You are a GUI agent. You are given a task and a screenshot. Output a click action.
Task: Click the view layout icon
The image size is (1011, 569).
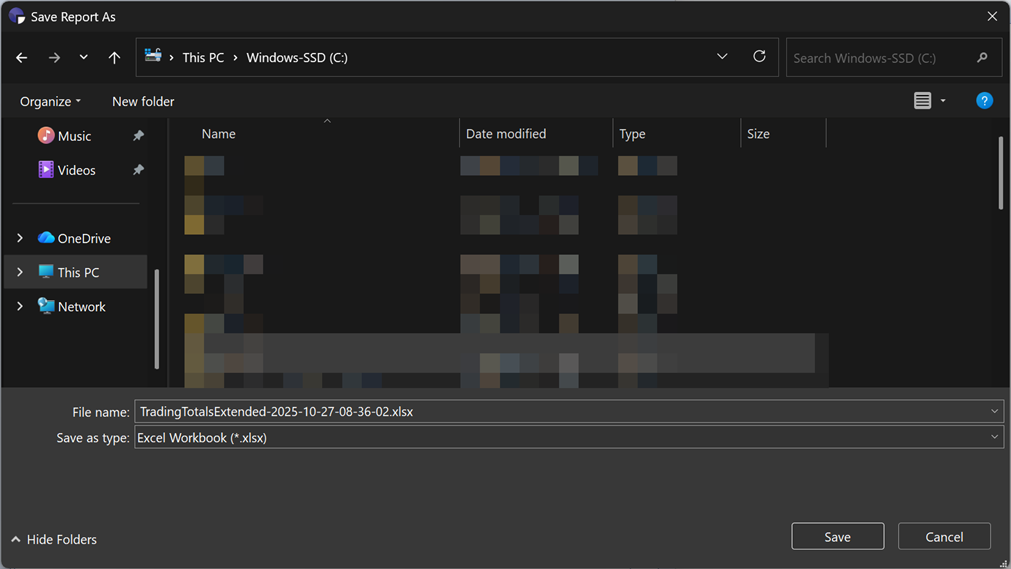(x=922, y=101)
